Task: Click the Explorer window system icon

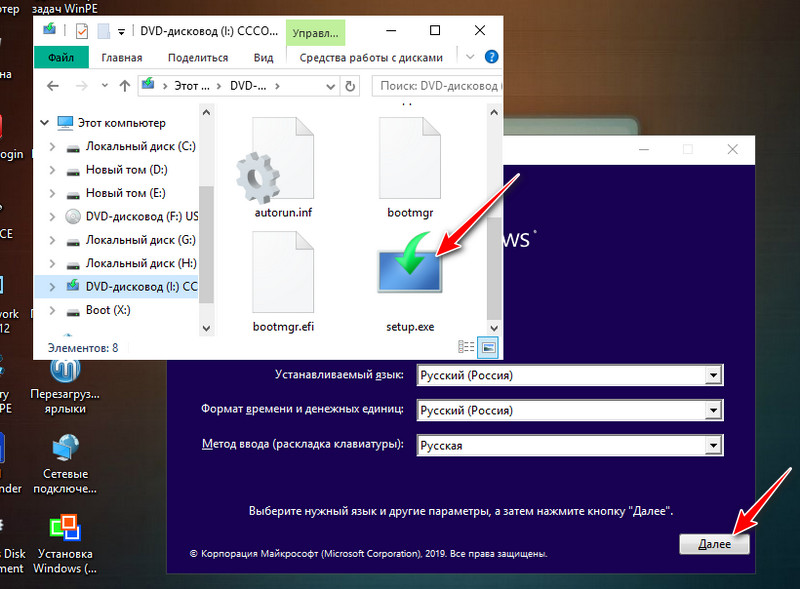Action: [x=49, y=30]
